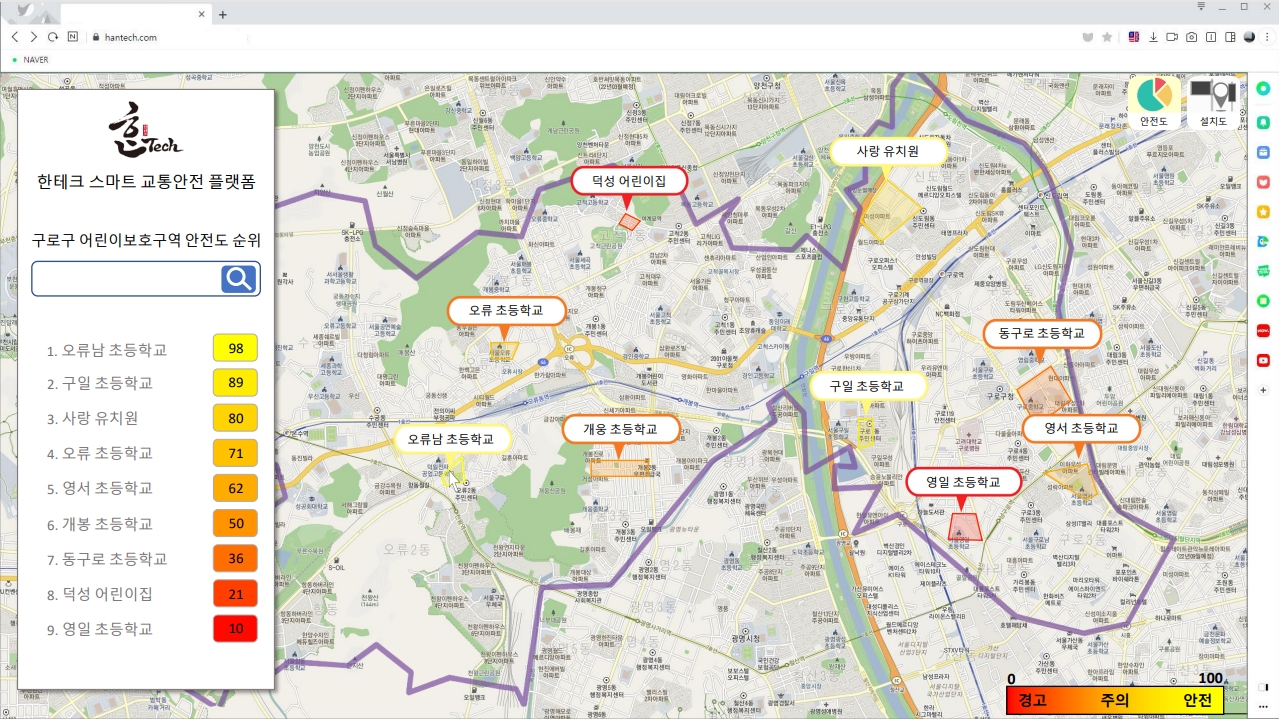Viewport: 1279px width, 719px height.
Task: Click the yellow star icon in the right sidebar
Action: pyautogui.click(x=1263, y=212)
